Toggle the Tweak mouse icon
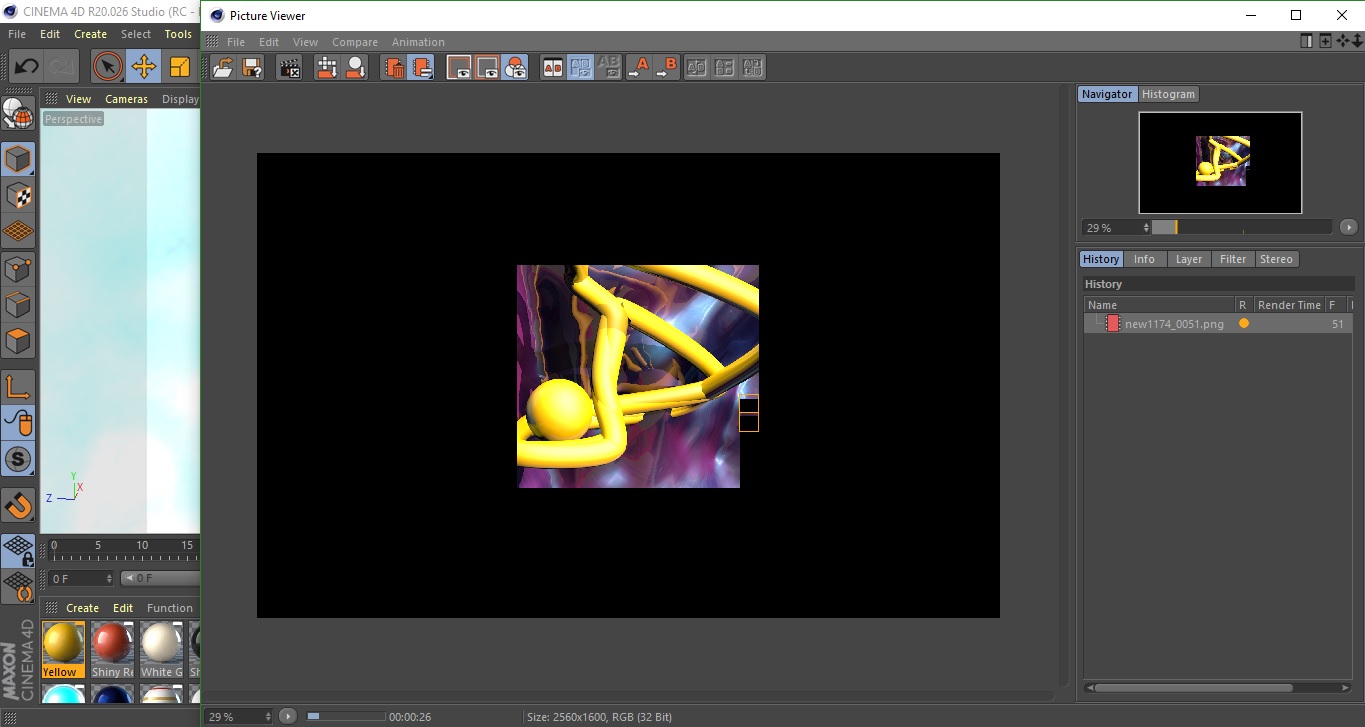This screenshot has width=1365, height=727. 18,423
